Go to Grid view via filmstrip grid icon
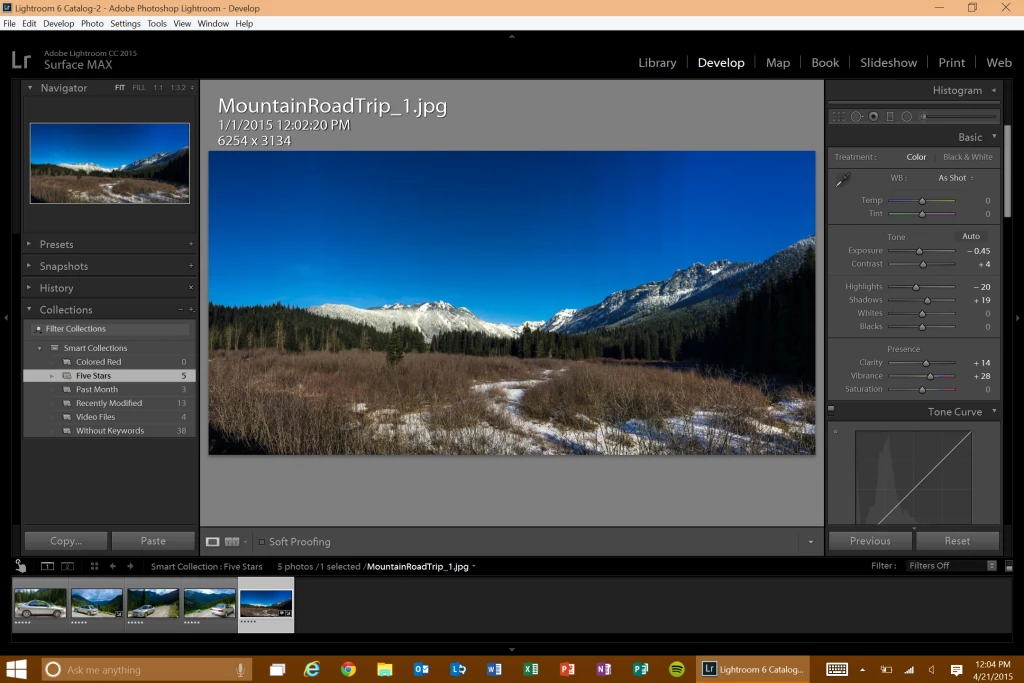This screenshot has width=1024, height=683. tap(95, 566)
